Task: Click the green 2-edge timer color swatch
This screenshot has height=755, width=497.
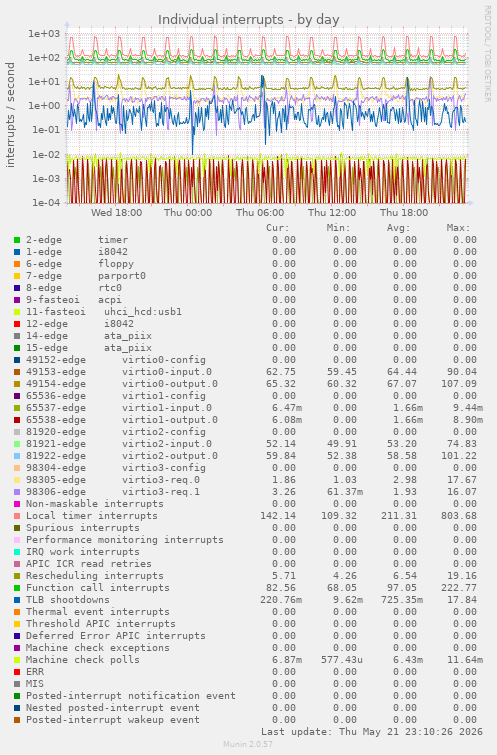Action: [x=17, y=240]
